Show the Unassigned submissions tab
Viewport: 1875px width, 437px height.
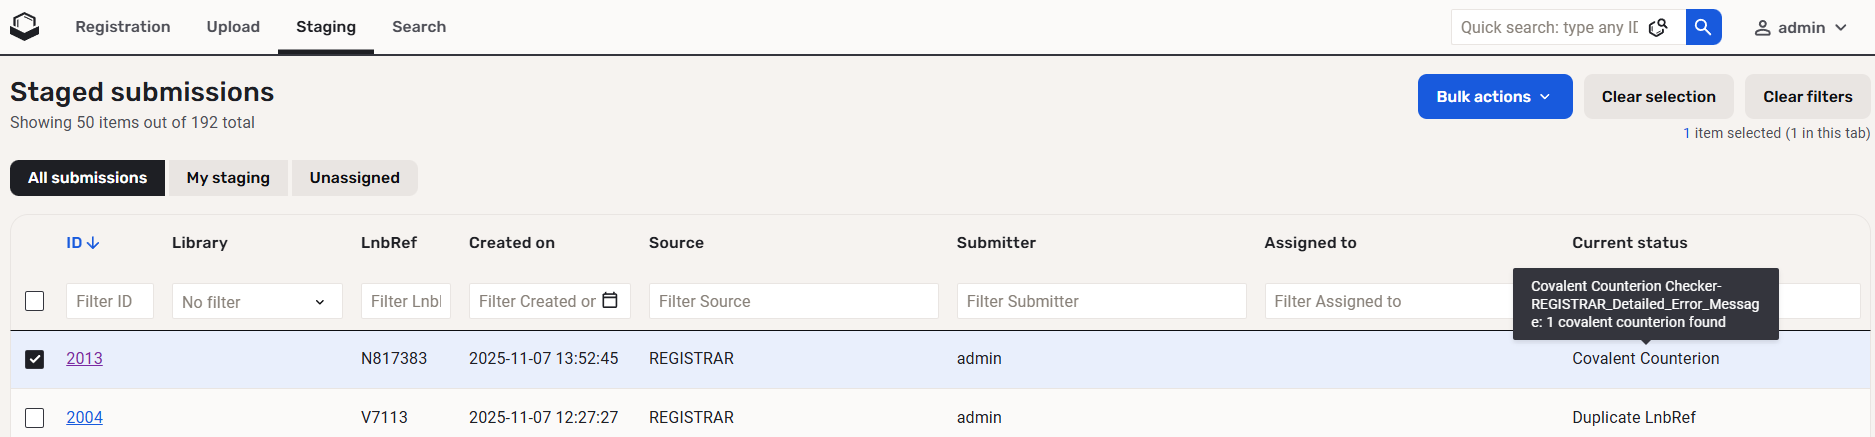point(354,178)
